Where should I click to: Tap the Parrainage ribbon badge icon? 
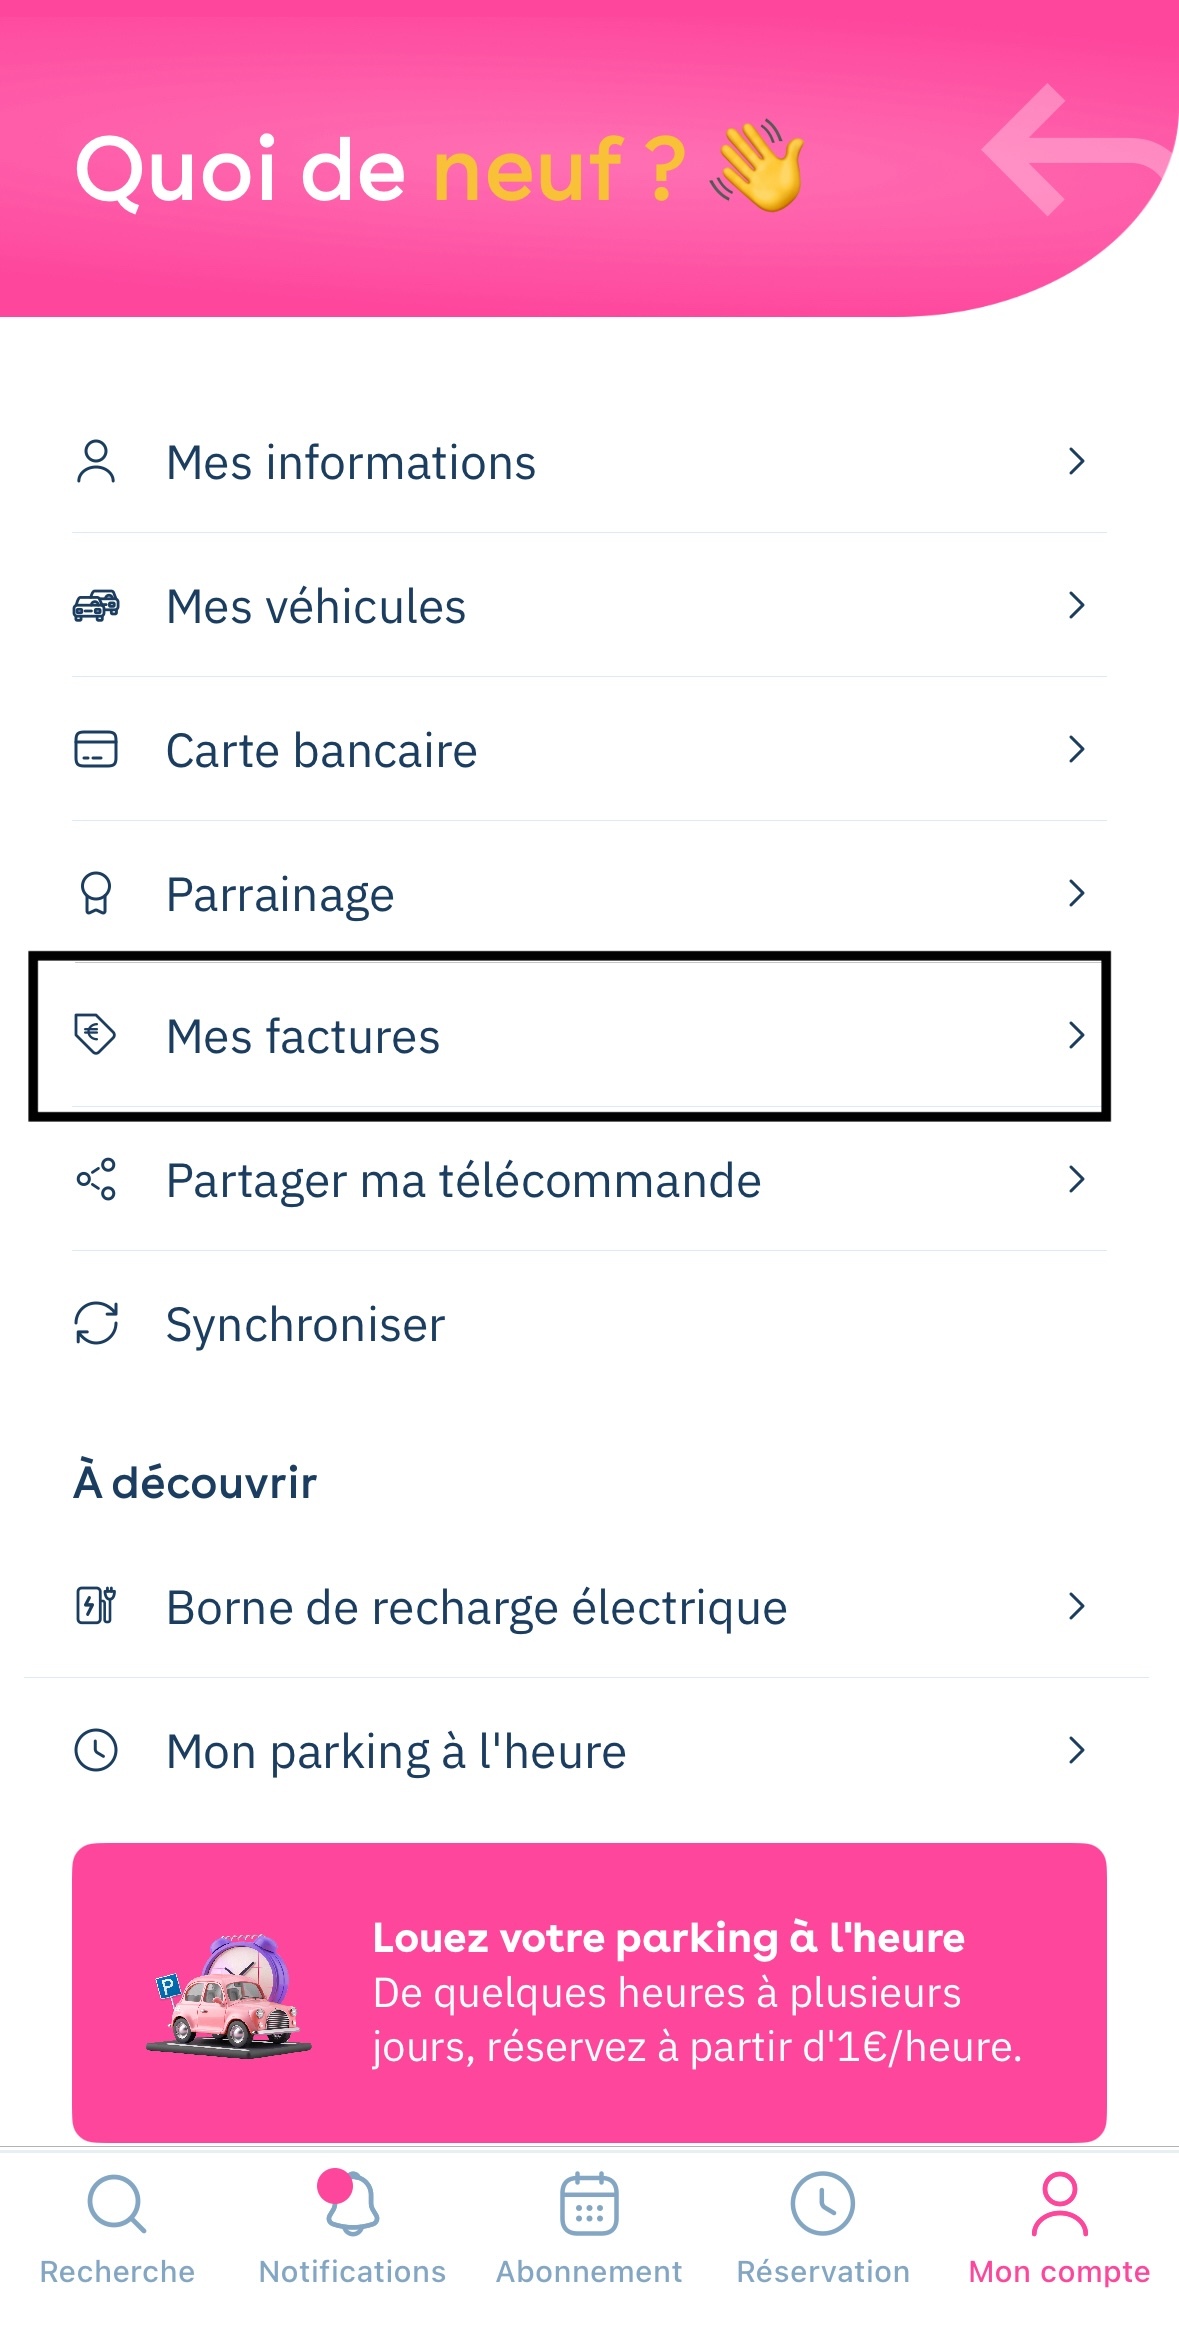[x=96, y=893]
